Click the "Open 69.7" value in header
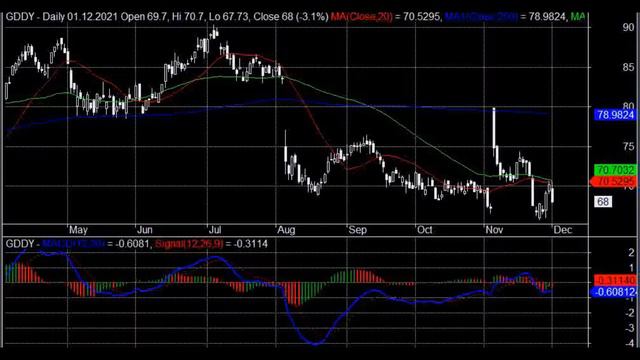This screenshot has width=640, height=360. [143, 17]
